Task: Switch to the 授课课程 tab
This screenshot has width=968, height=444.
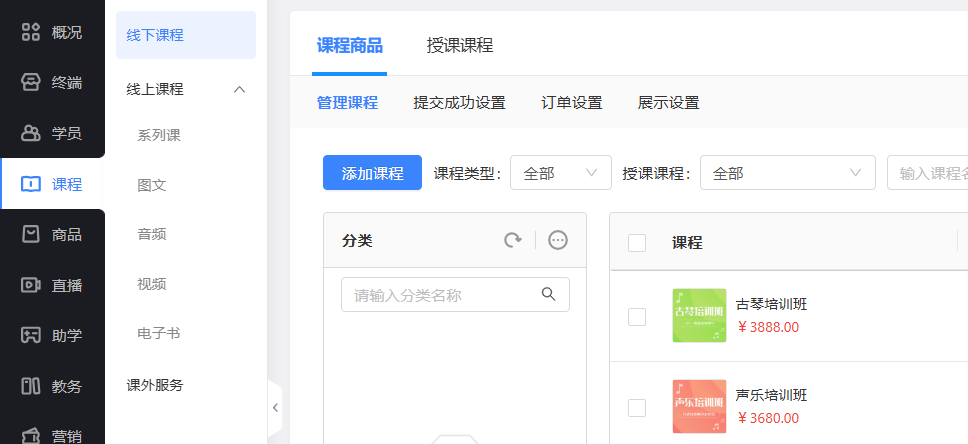Action: (460, 46)
